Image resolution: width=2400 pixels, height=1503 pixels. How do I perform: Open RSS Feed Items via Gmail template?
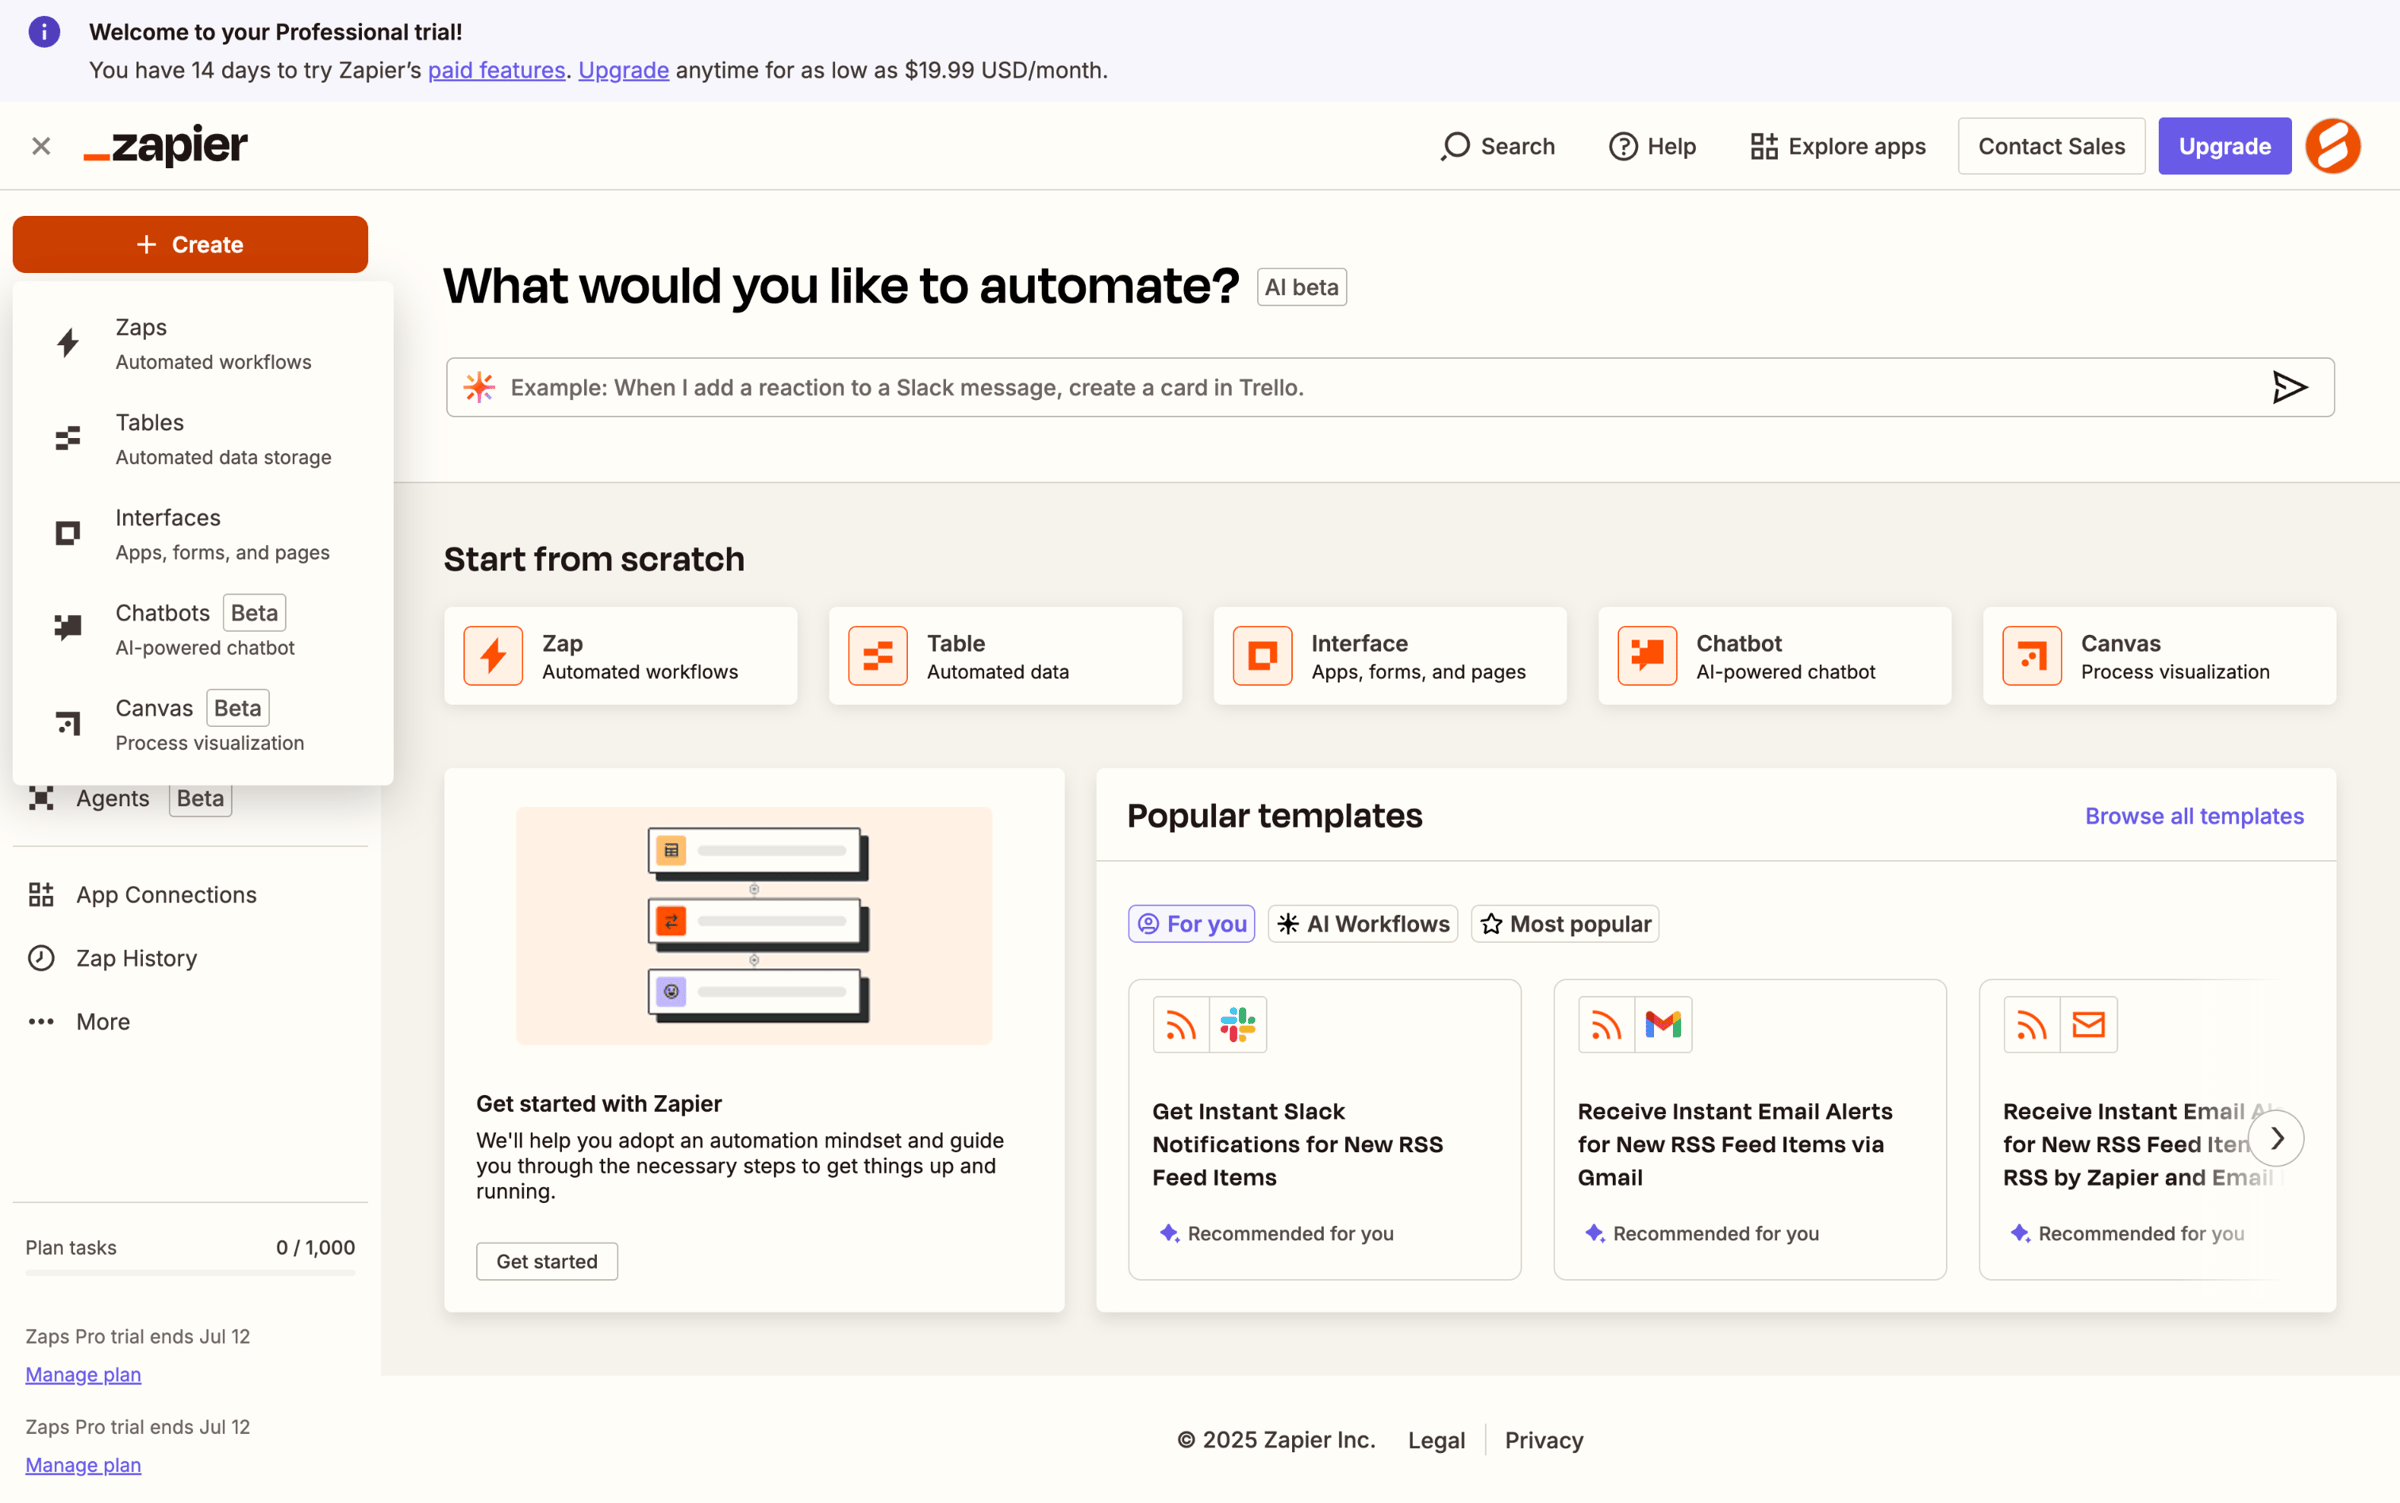(1750, 1129)
